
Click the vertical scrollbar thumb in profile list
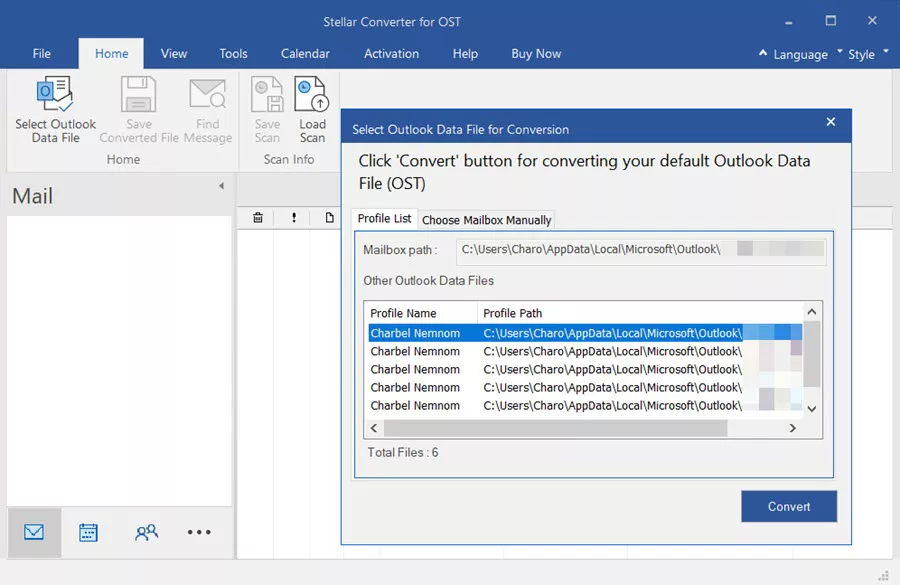click(x=812, y=354)
